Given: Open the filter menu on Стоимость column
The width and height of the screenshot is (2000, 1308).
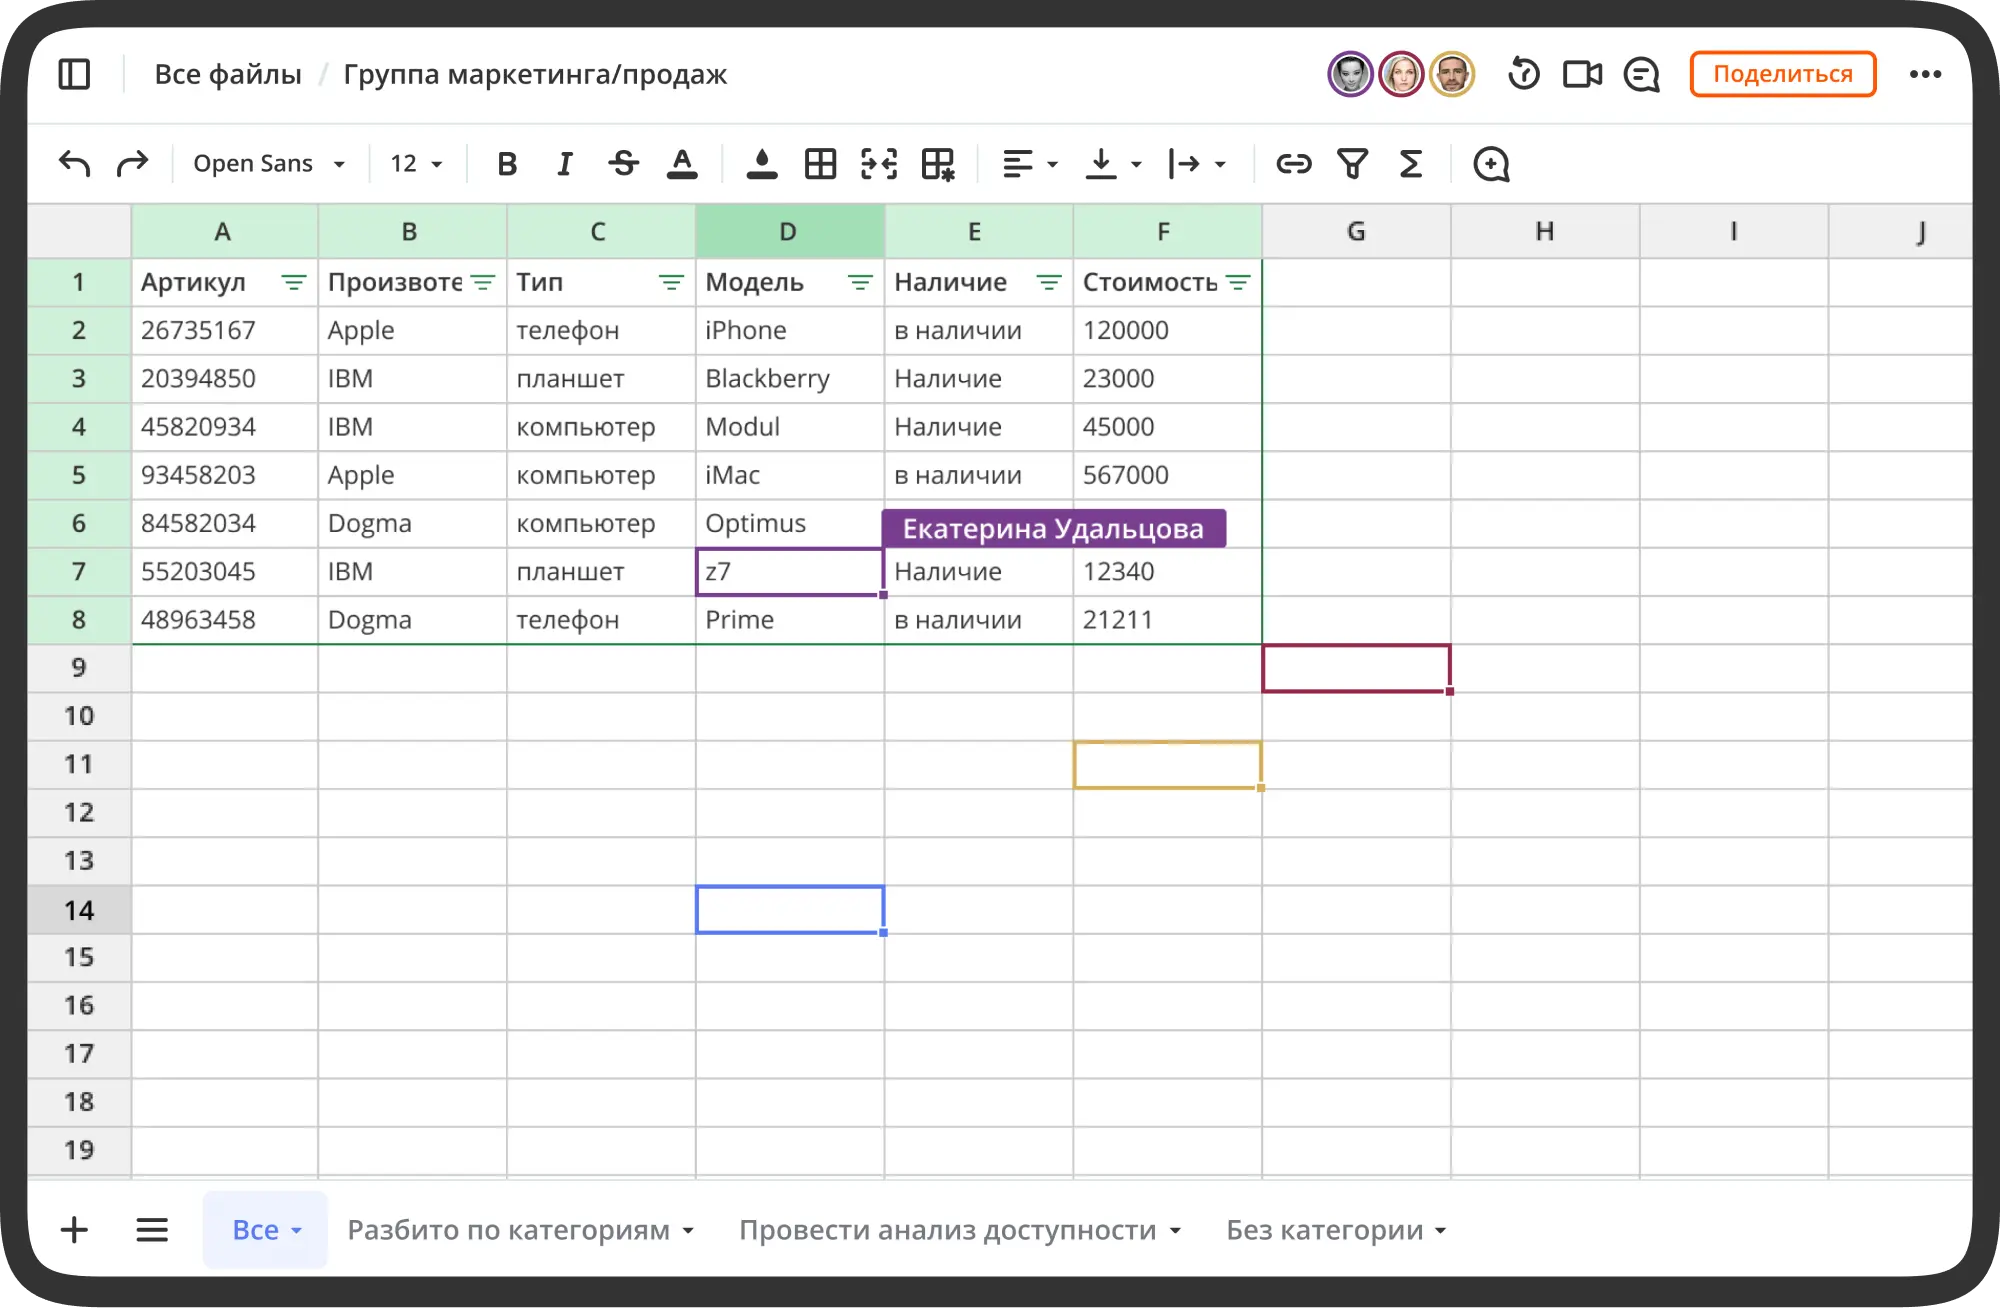Looking at the screenshot, I should pos(1238,283).
